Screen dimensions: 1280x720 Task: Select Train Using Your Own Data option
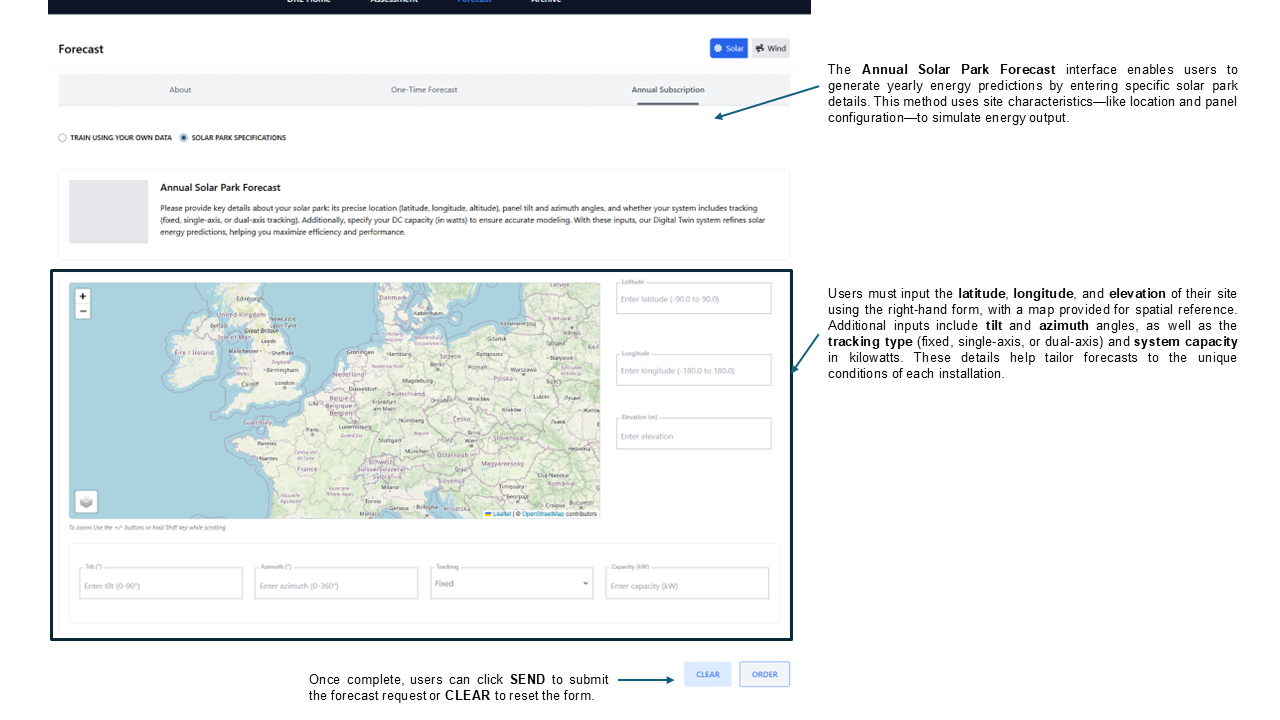63,138
